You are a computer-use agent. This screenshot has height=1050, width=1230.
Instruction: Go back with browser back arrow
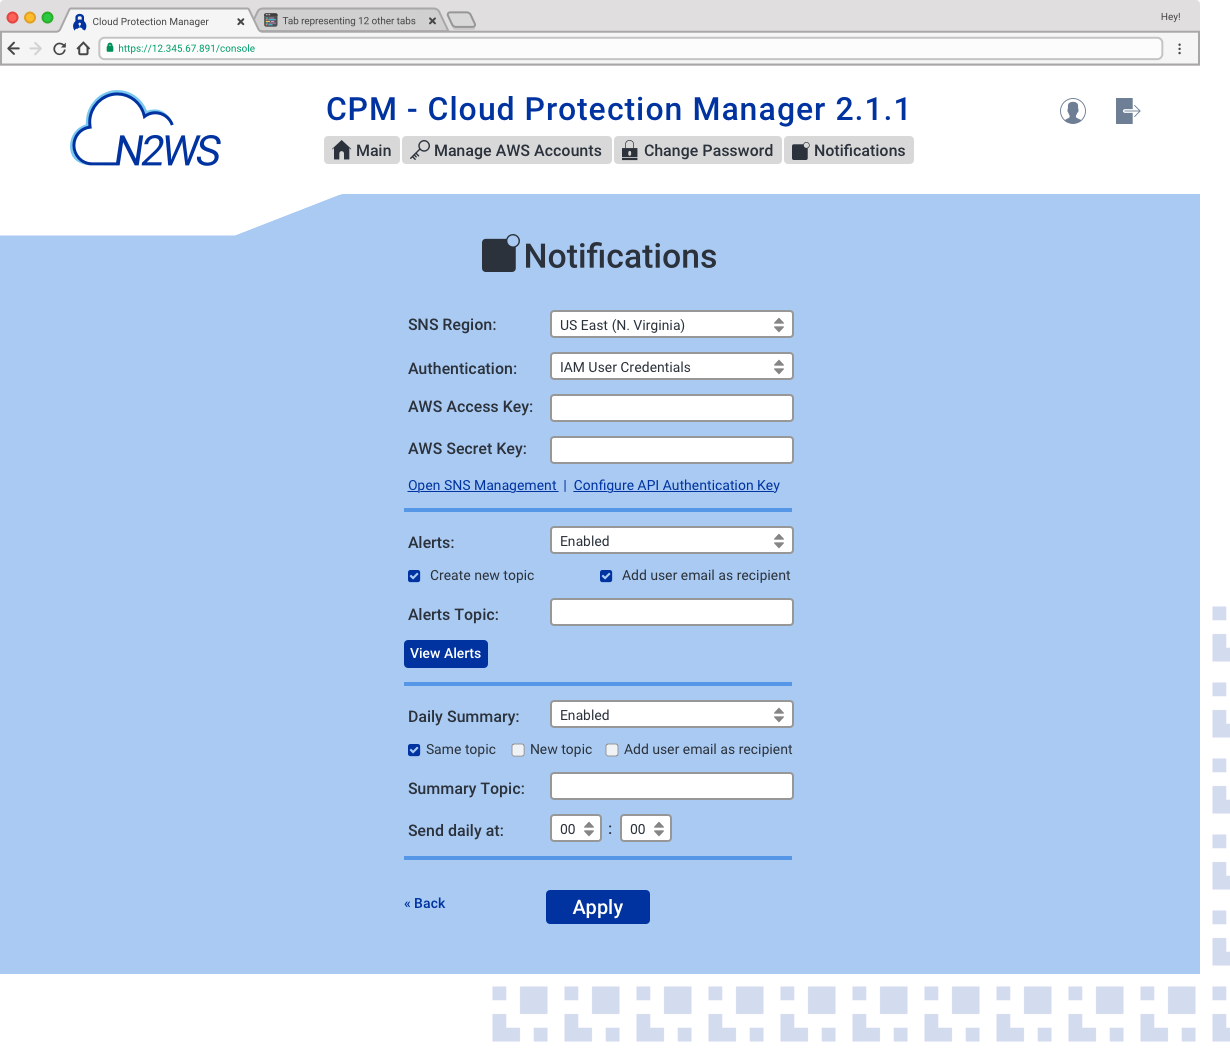pyautogui.click(x=13, y=48)
